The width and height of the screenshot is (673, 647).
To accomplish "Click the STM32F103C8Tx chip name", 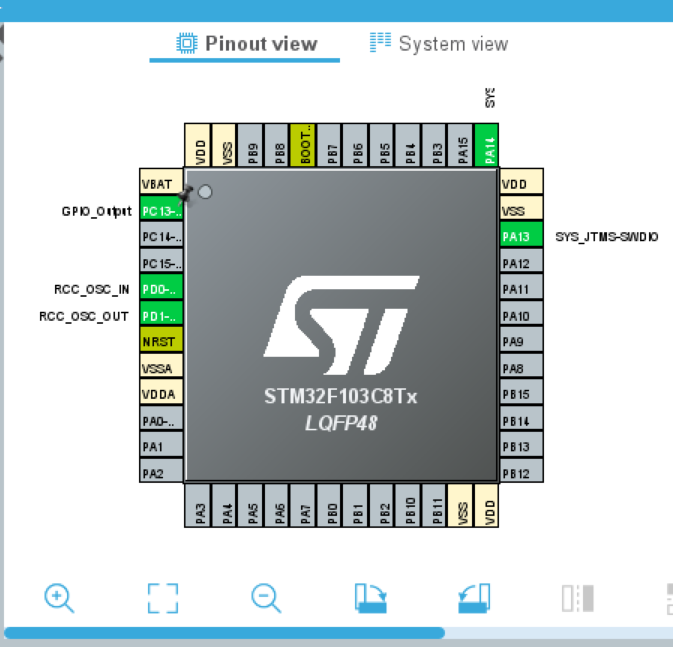I will point(340,396).
